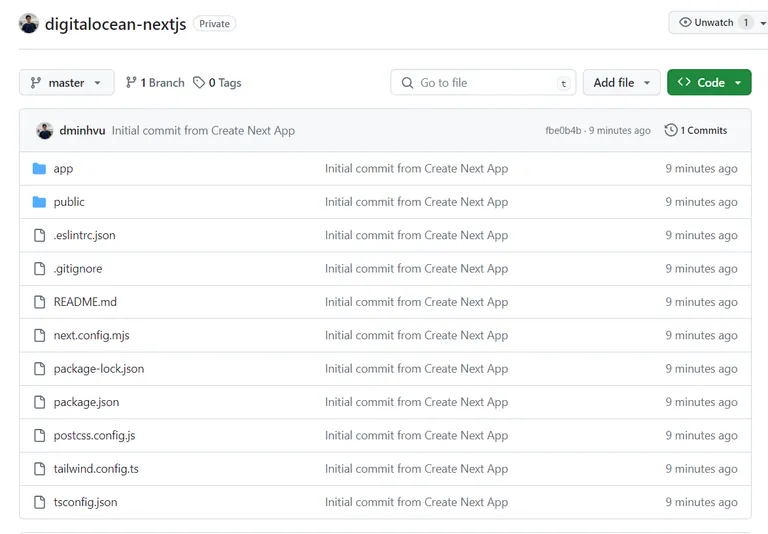Screen dimensions: 768x534
Task: Open the master branch dropdown
Action: tap(67, 82)
